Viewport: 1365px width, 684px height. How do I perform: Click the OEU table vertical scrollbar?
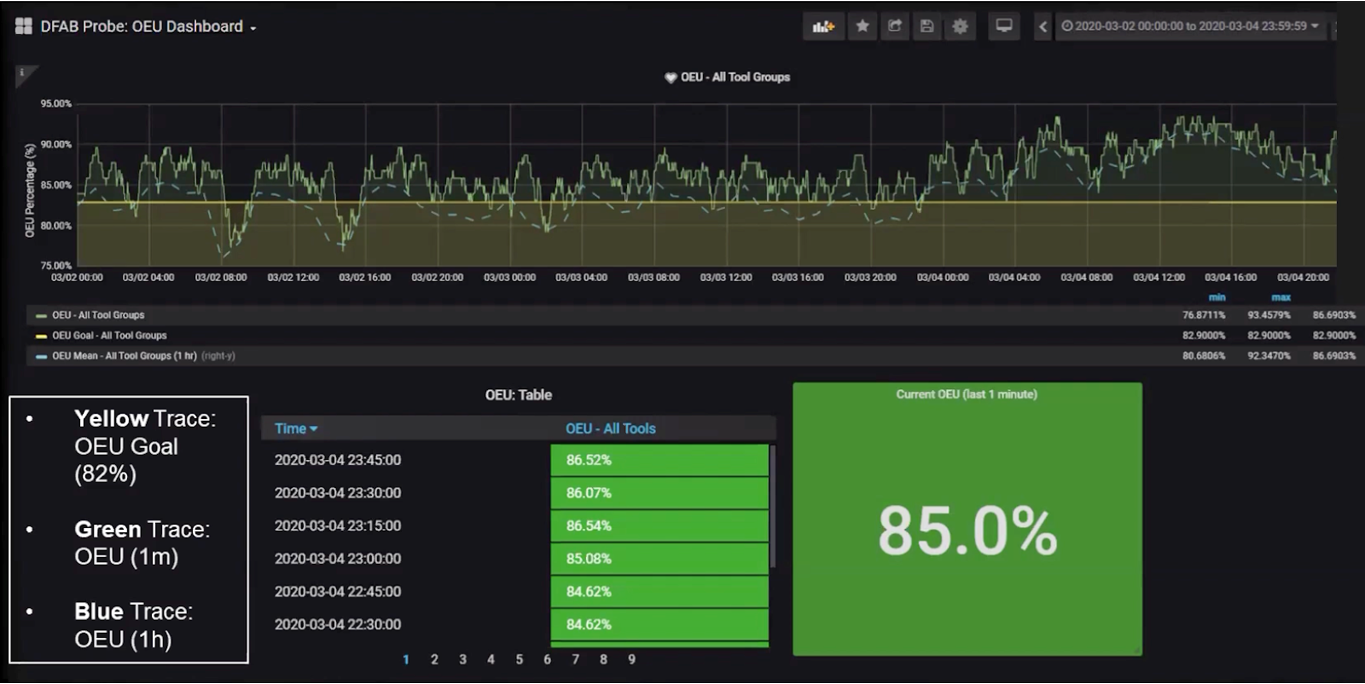click(772, 507)
